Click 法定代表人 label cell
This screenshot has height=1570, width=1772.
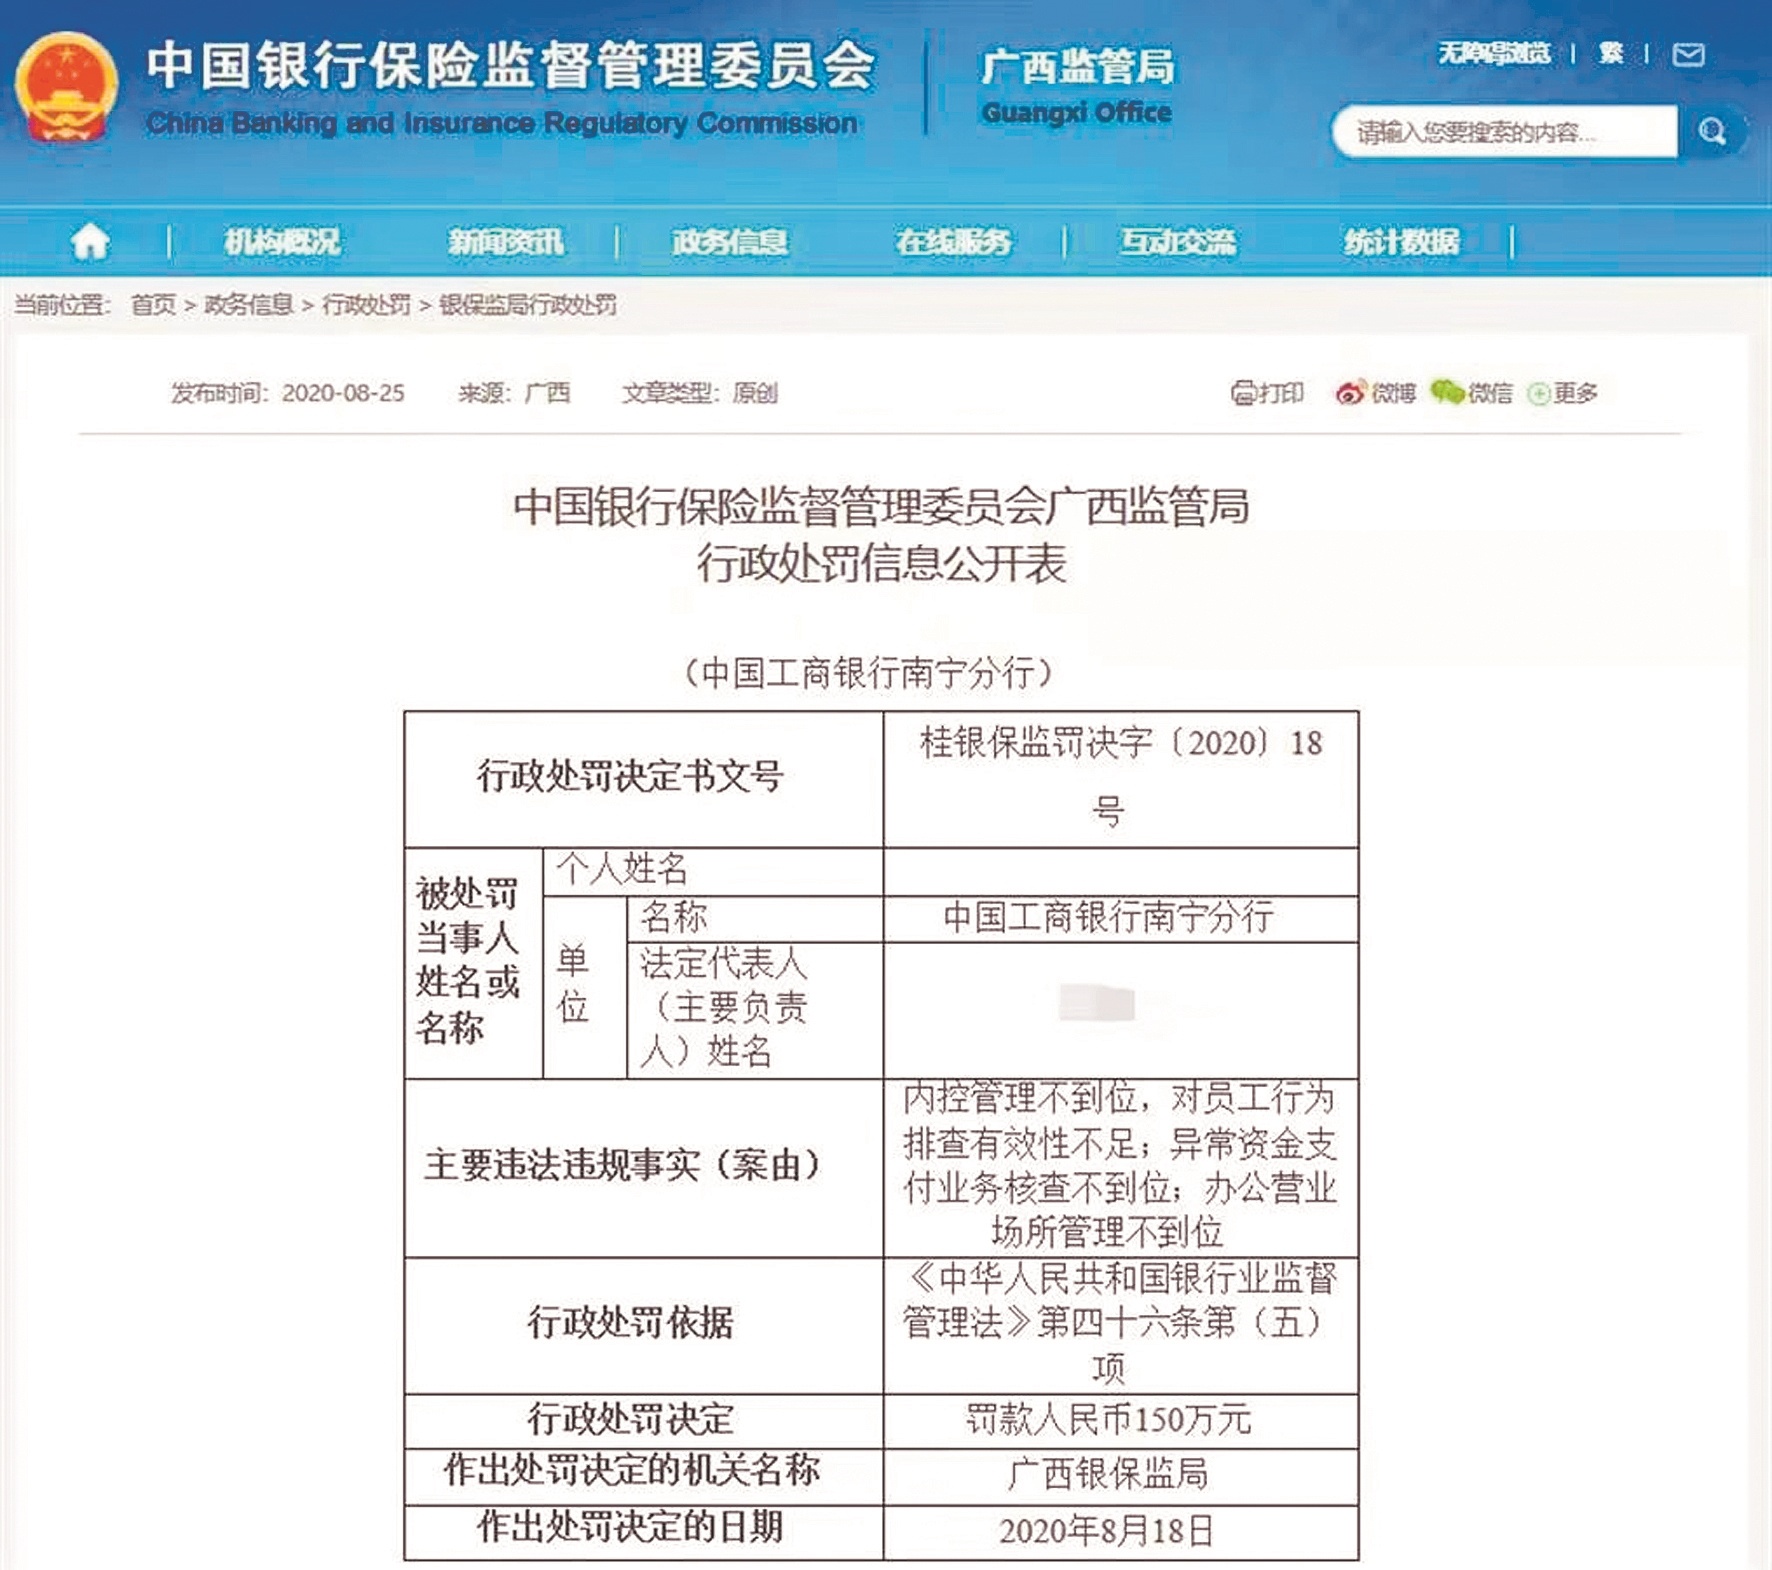pos(755,1010)
